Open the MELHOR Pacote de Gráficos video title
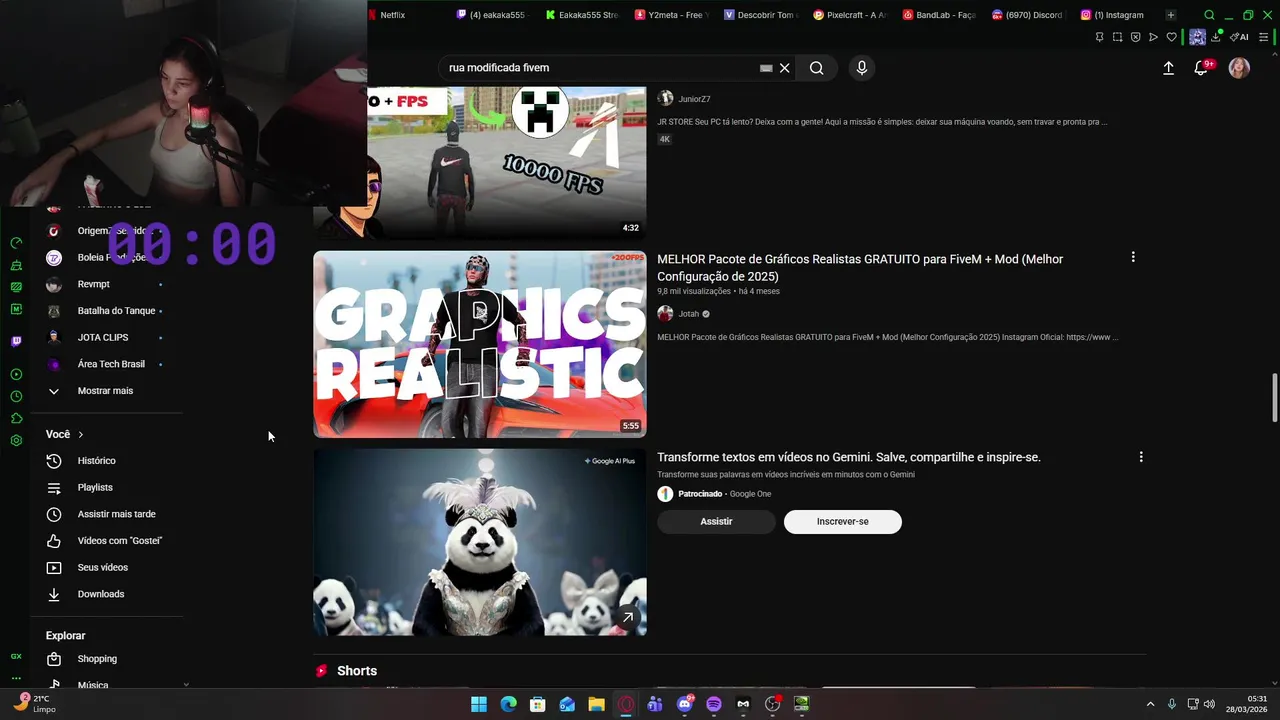The image size is (1280, 720). (x=860, y=268)
